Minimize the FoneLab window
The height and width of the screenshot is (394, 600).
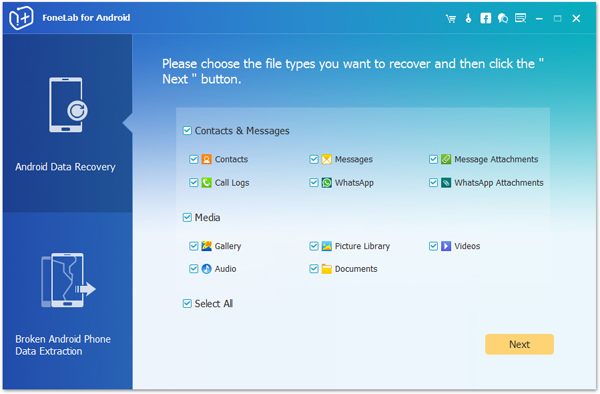[x=539, y=18]
